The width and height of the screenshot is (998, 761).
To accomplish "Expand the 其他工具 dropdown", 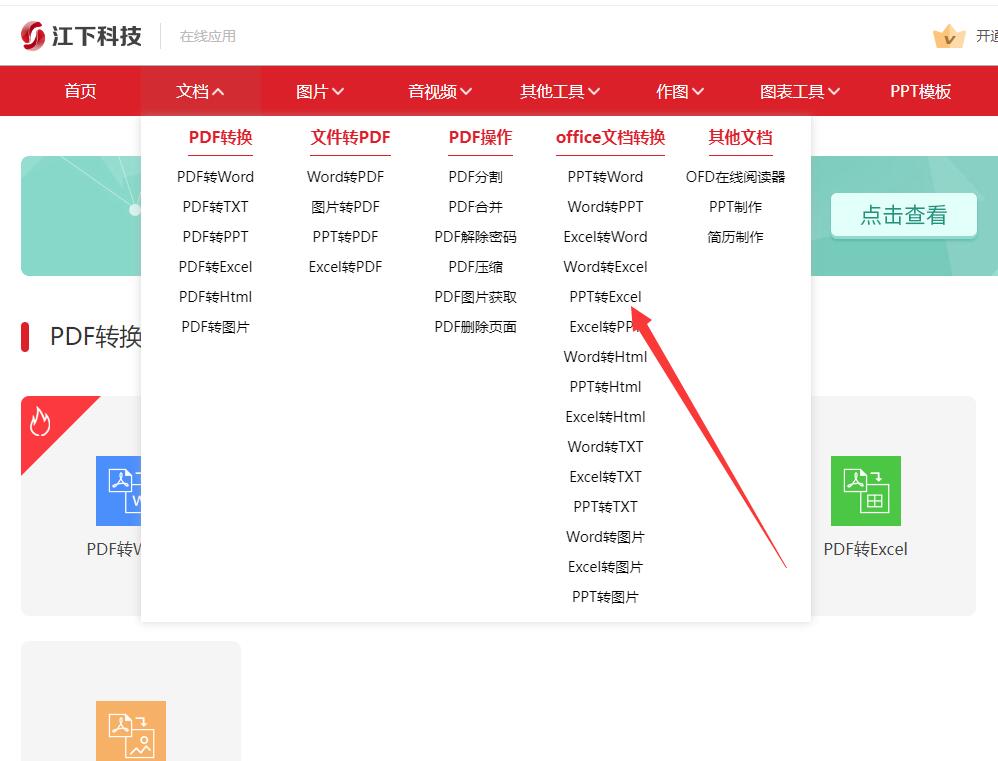I will point(558,90).
